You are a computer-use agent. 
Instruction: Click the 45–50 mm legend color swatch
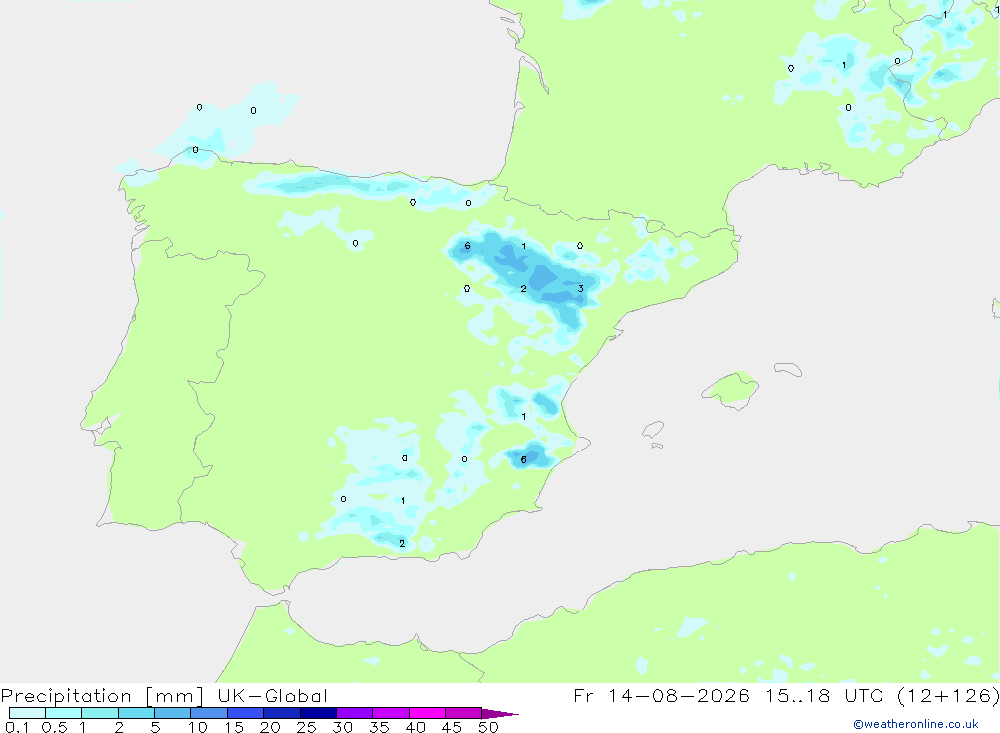[464, 713]
